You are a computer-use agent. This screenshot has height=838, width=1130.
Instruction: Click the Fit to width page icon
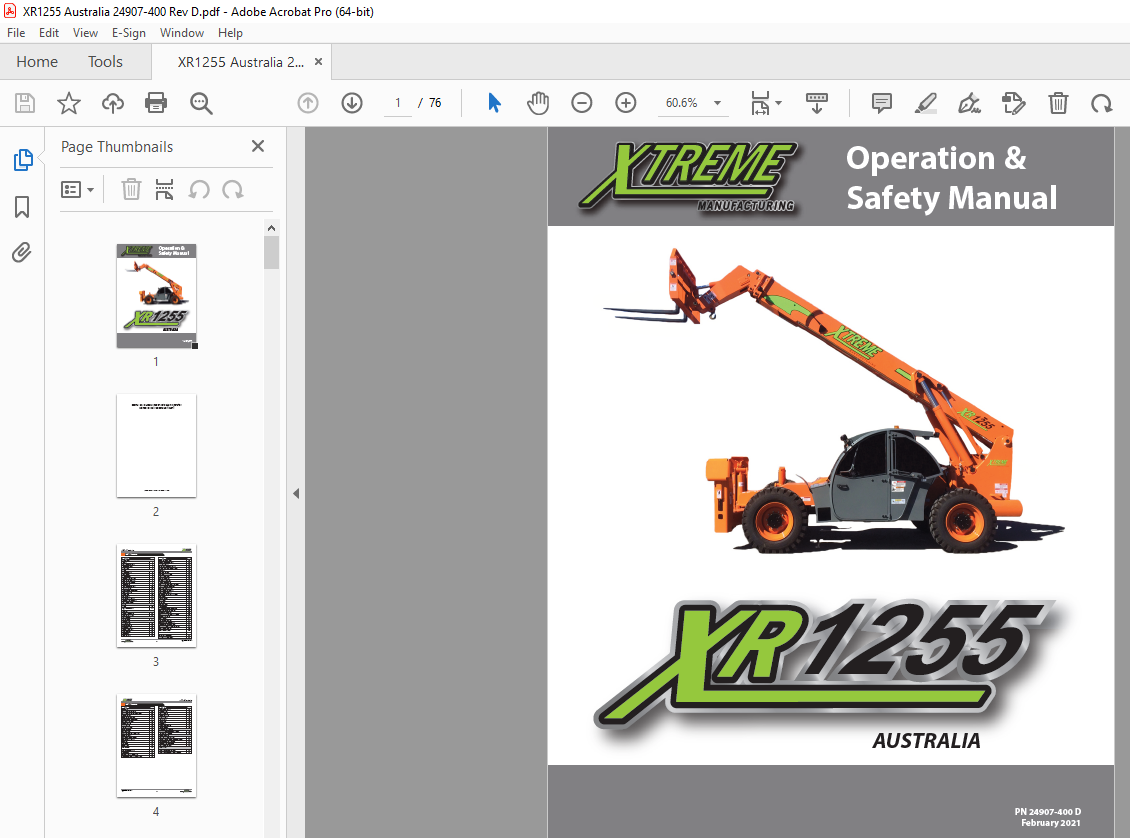[760, 103]
